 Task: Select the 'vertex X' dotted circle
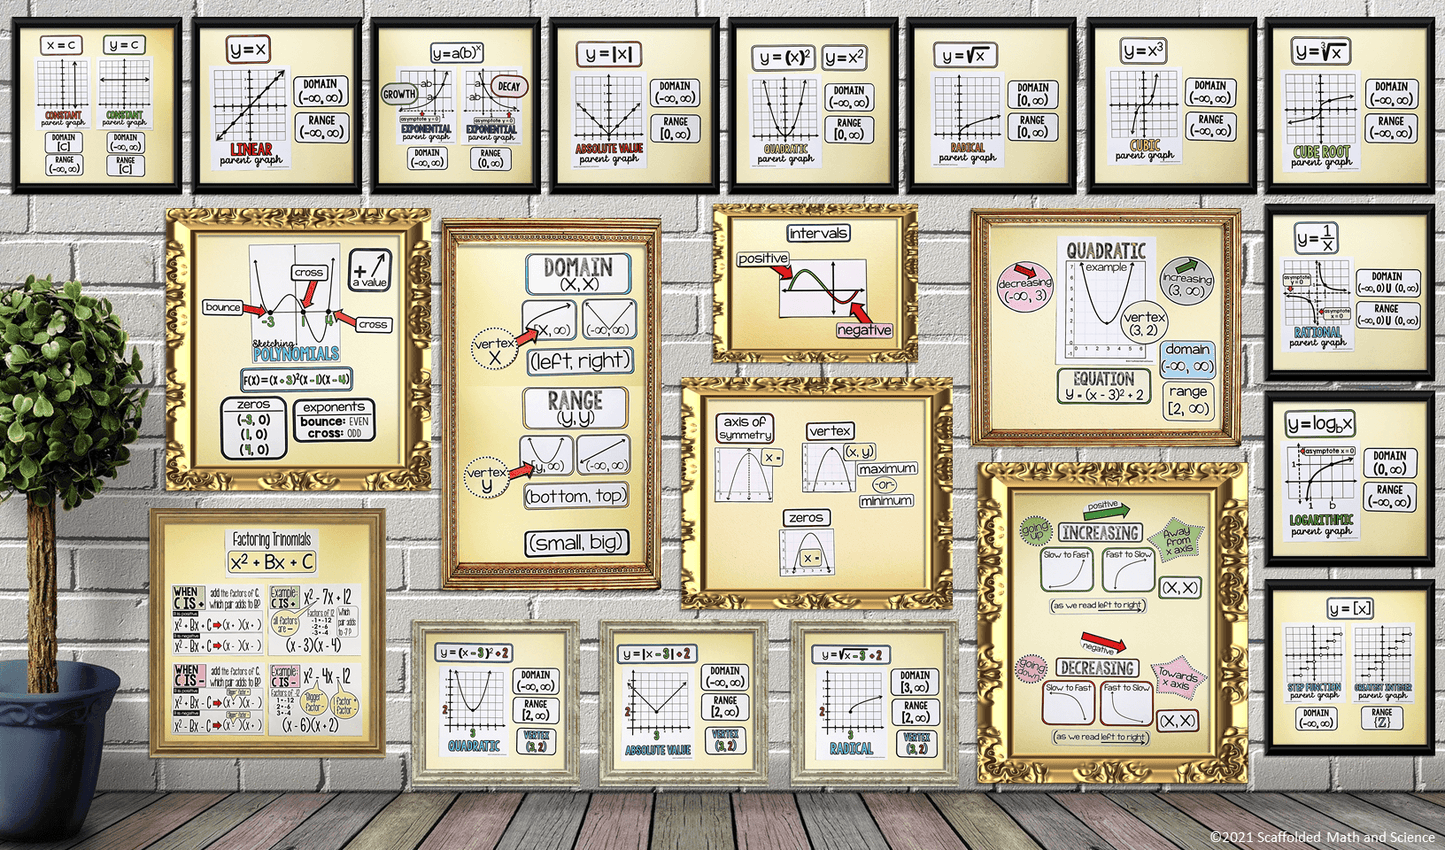[494, 350]
